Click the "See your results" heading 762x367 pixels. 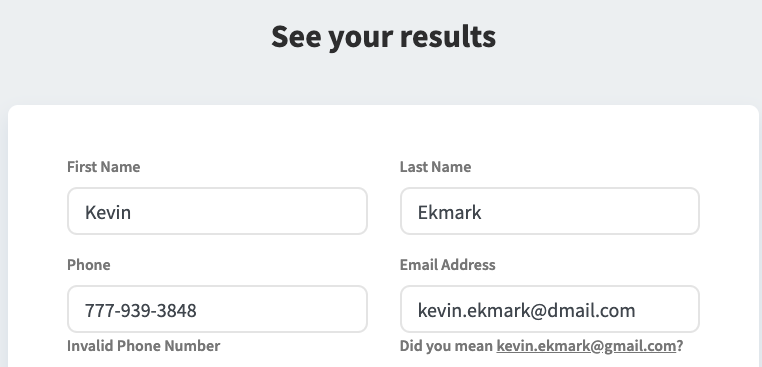[383, 36]
